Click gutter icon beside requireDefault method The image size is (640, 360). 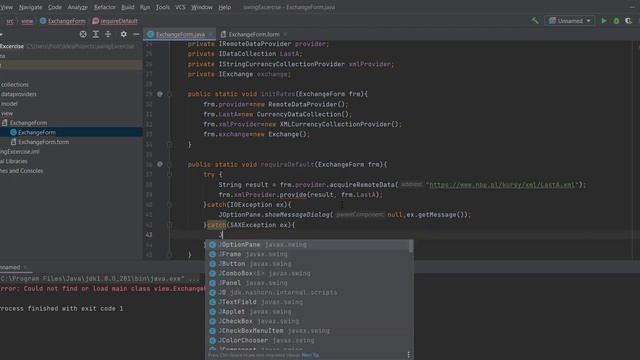pyautogui.click(x=160, y=164)
